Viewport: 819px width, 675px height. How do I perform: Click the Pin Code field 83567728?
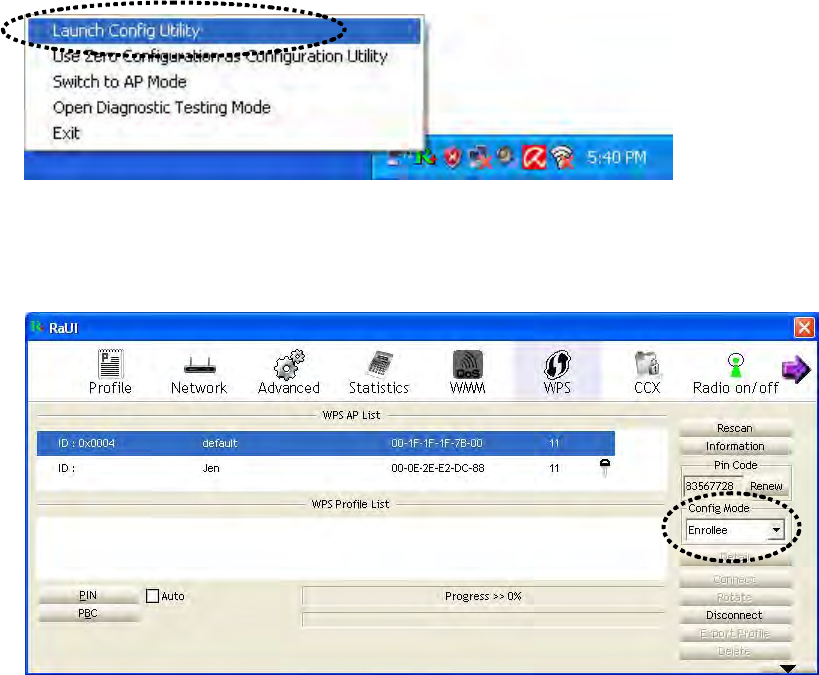coord(712,486)
